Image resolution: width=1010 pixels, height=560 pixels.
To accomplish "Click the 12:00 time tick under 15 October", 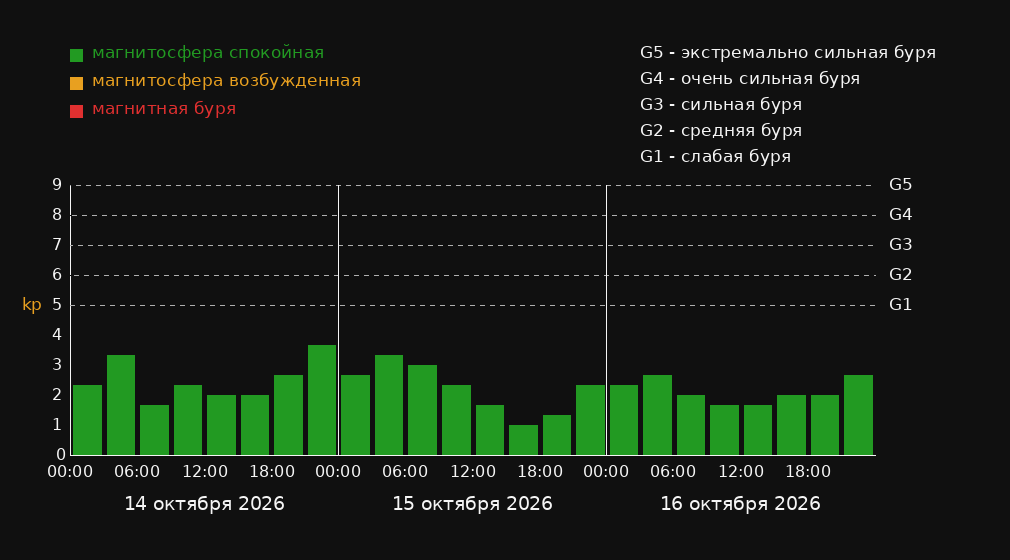I will click(473, 472).
